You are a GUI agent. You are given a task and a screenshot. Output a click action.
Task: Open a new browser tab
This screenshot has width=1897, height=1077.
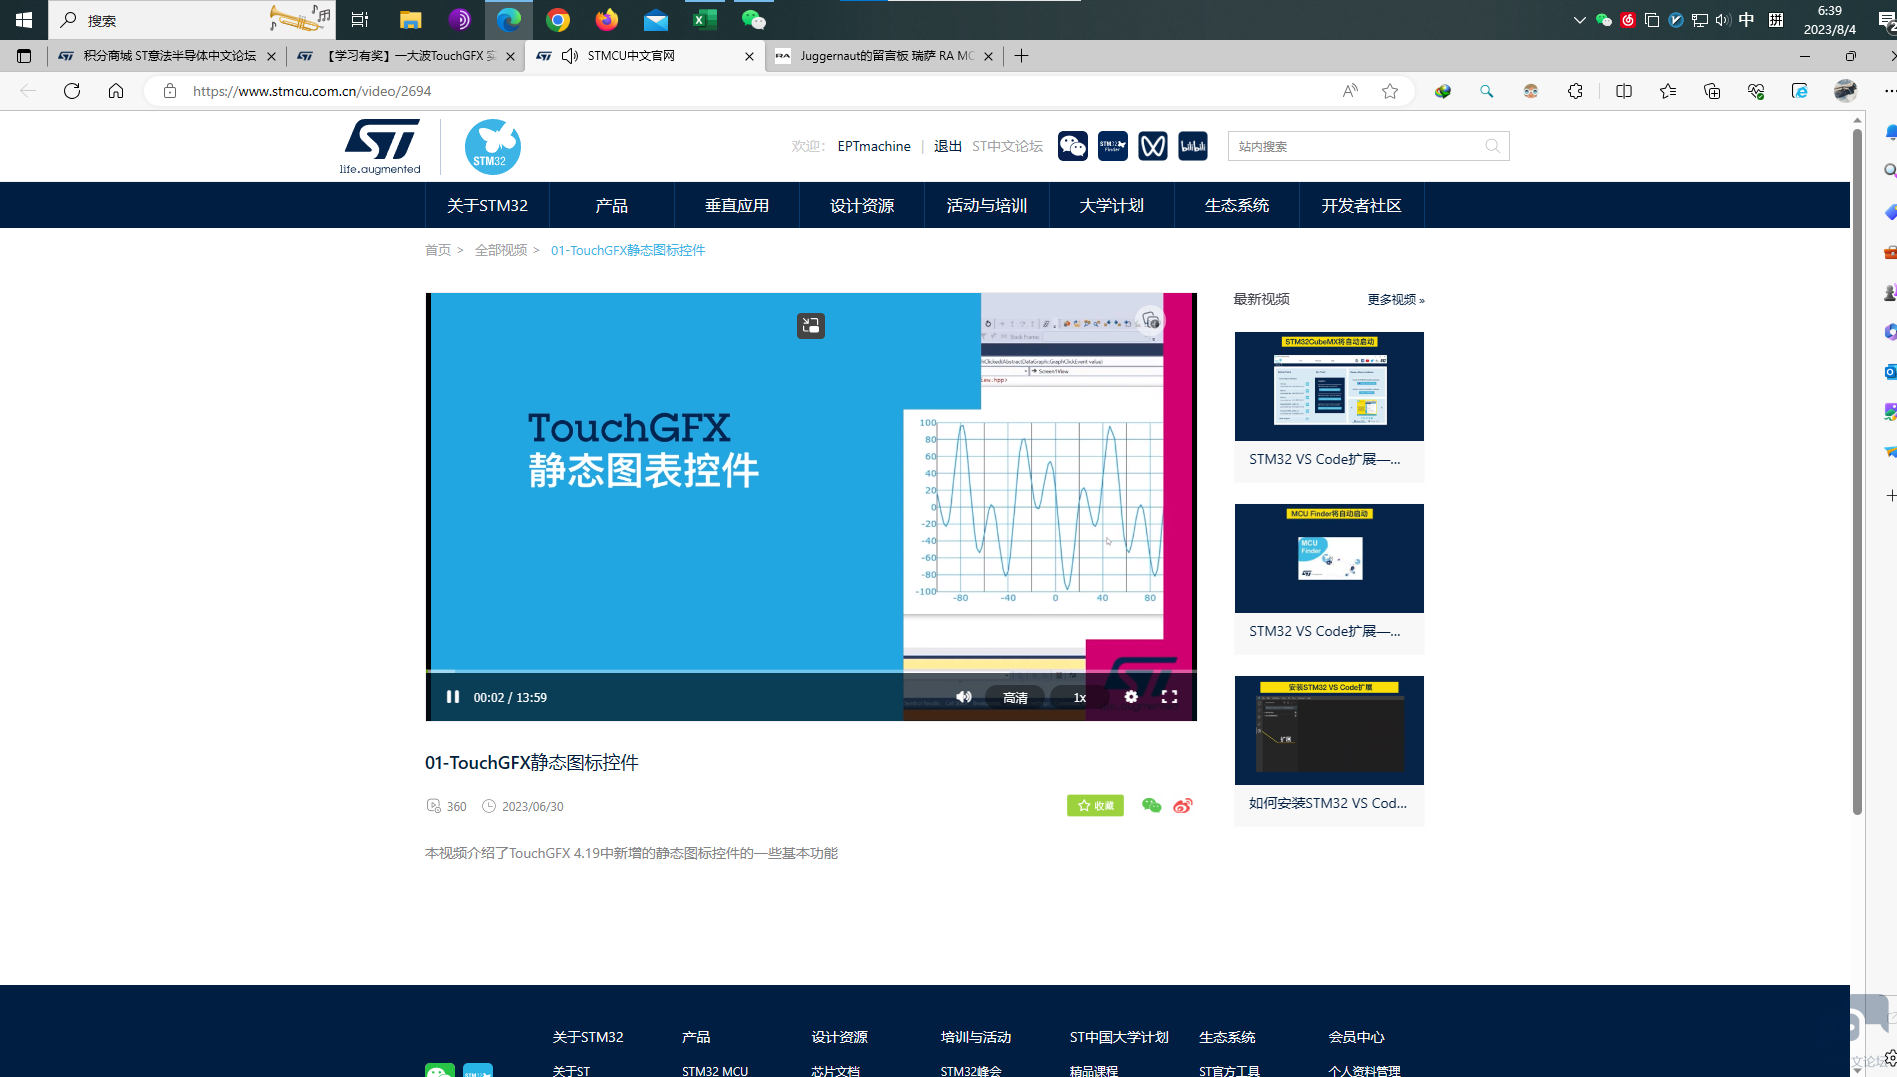pyautogui.click(x=1021, y=56)
